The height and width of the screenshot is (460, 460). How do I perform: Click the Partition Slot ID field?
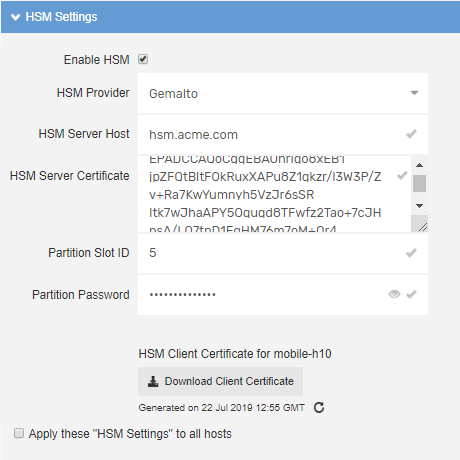pos(283,253)
